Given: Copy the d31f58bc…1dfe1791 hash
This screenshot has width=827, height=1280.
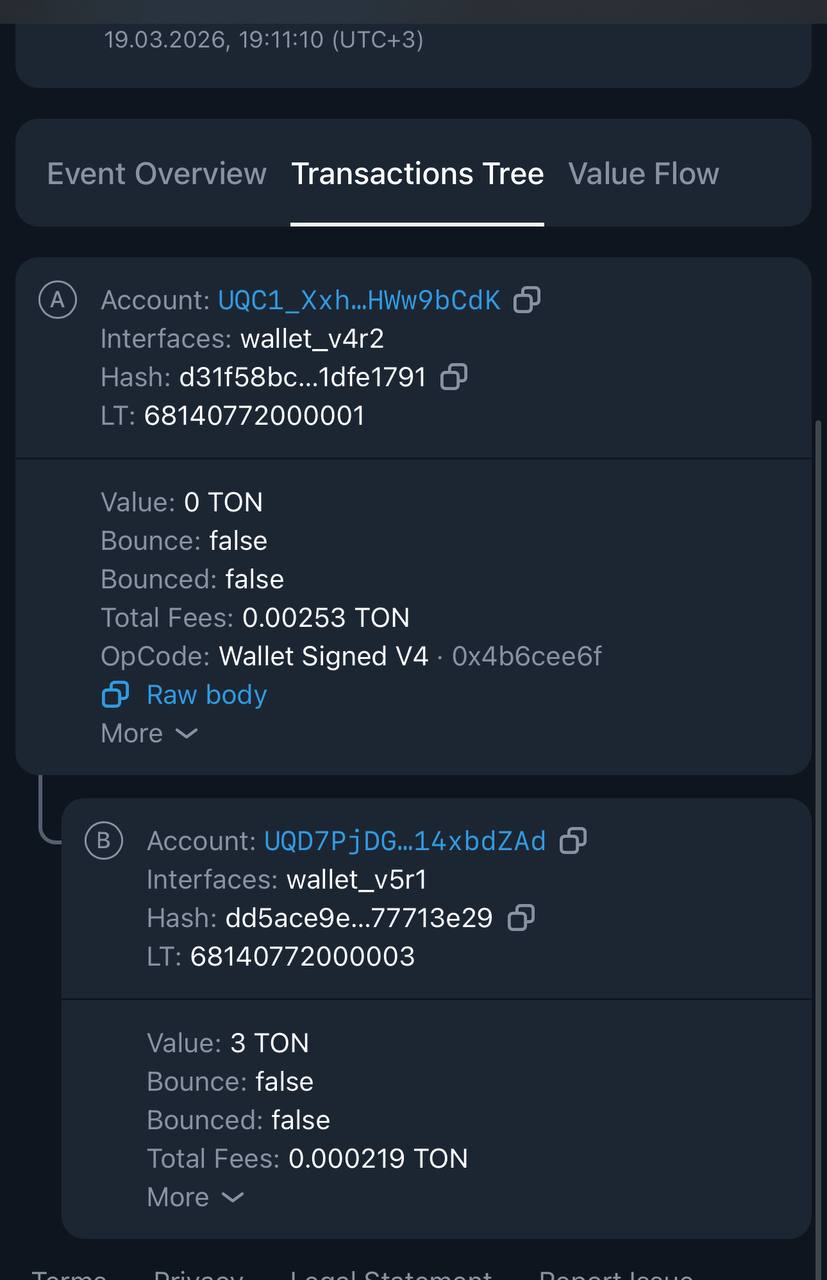Looking at the screenshot, I should [454, 377].
